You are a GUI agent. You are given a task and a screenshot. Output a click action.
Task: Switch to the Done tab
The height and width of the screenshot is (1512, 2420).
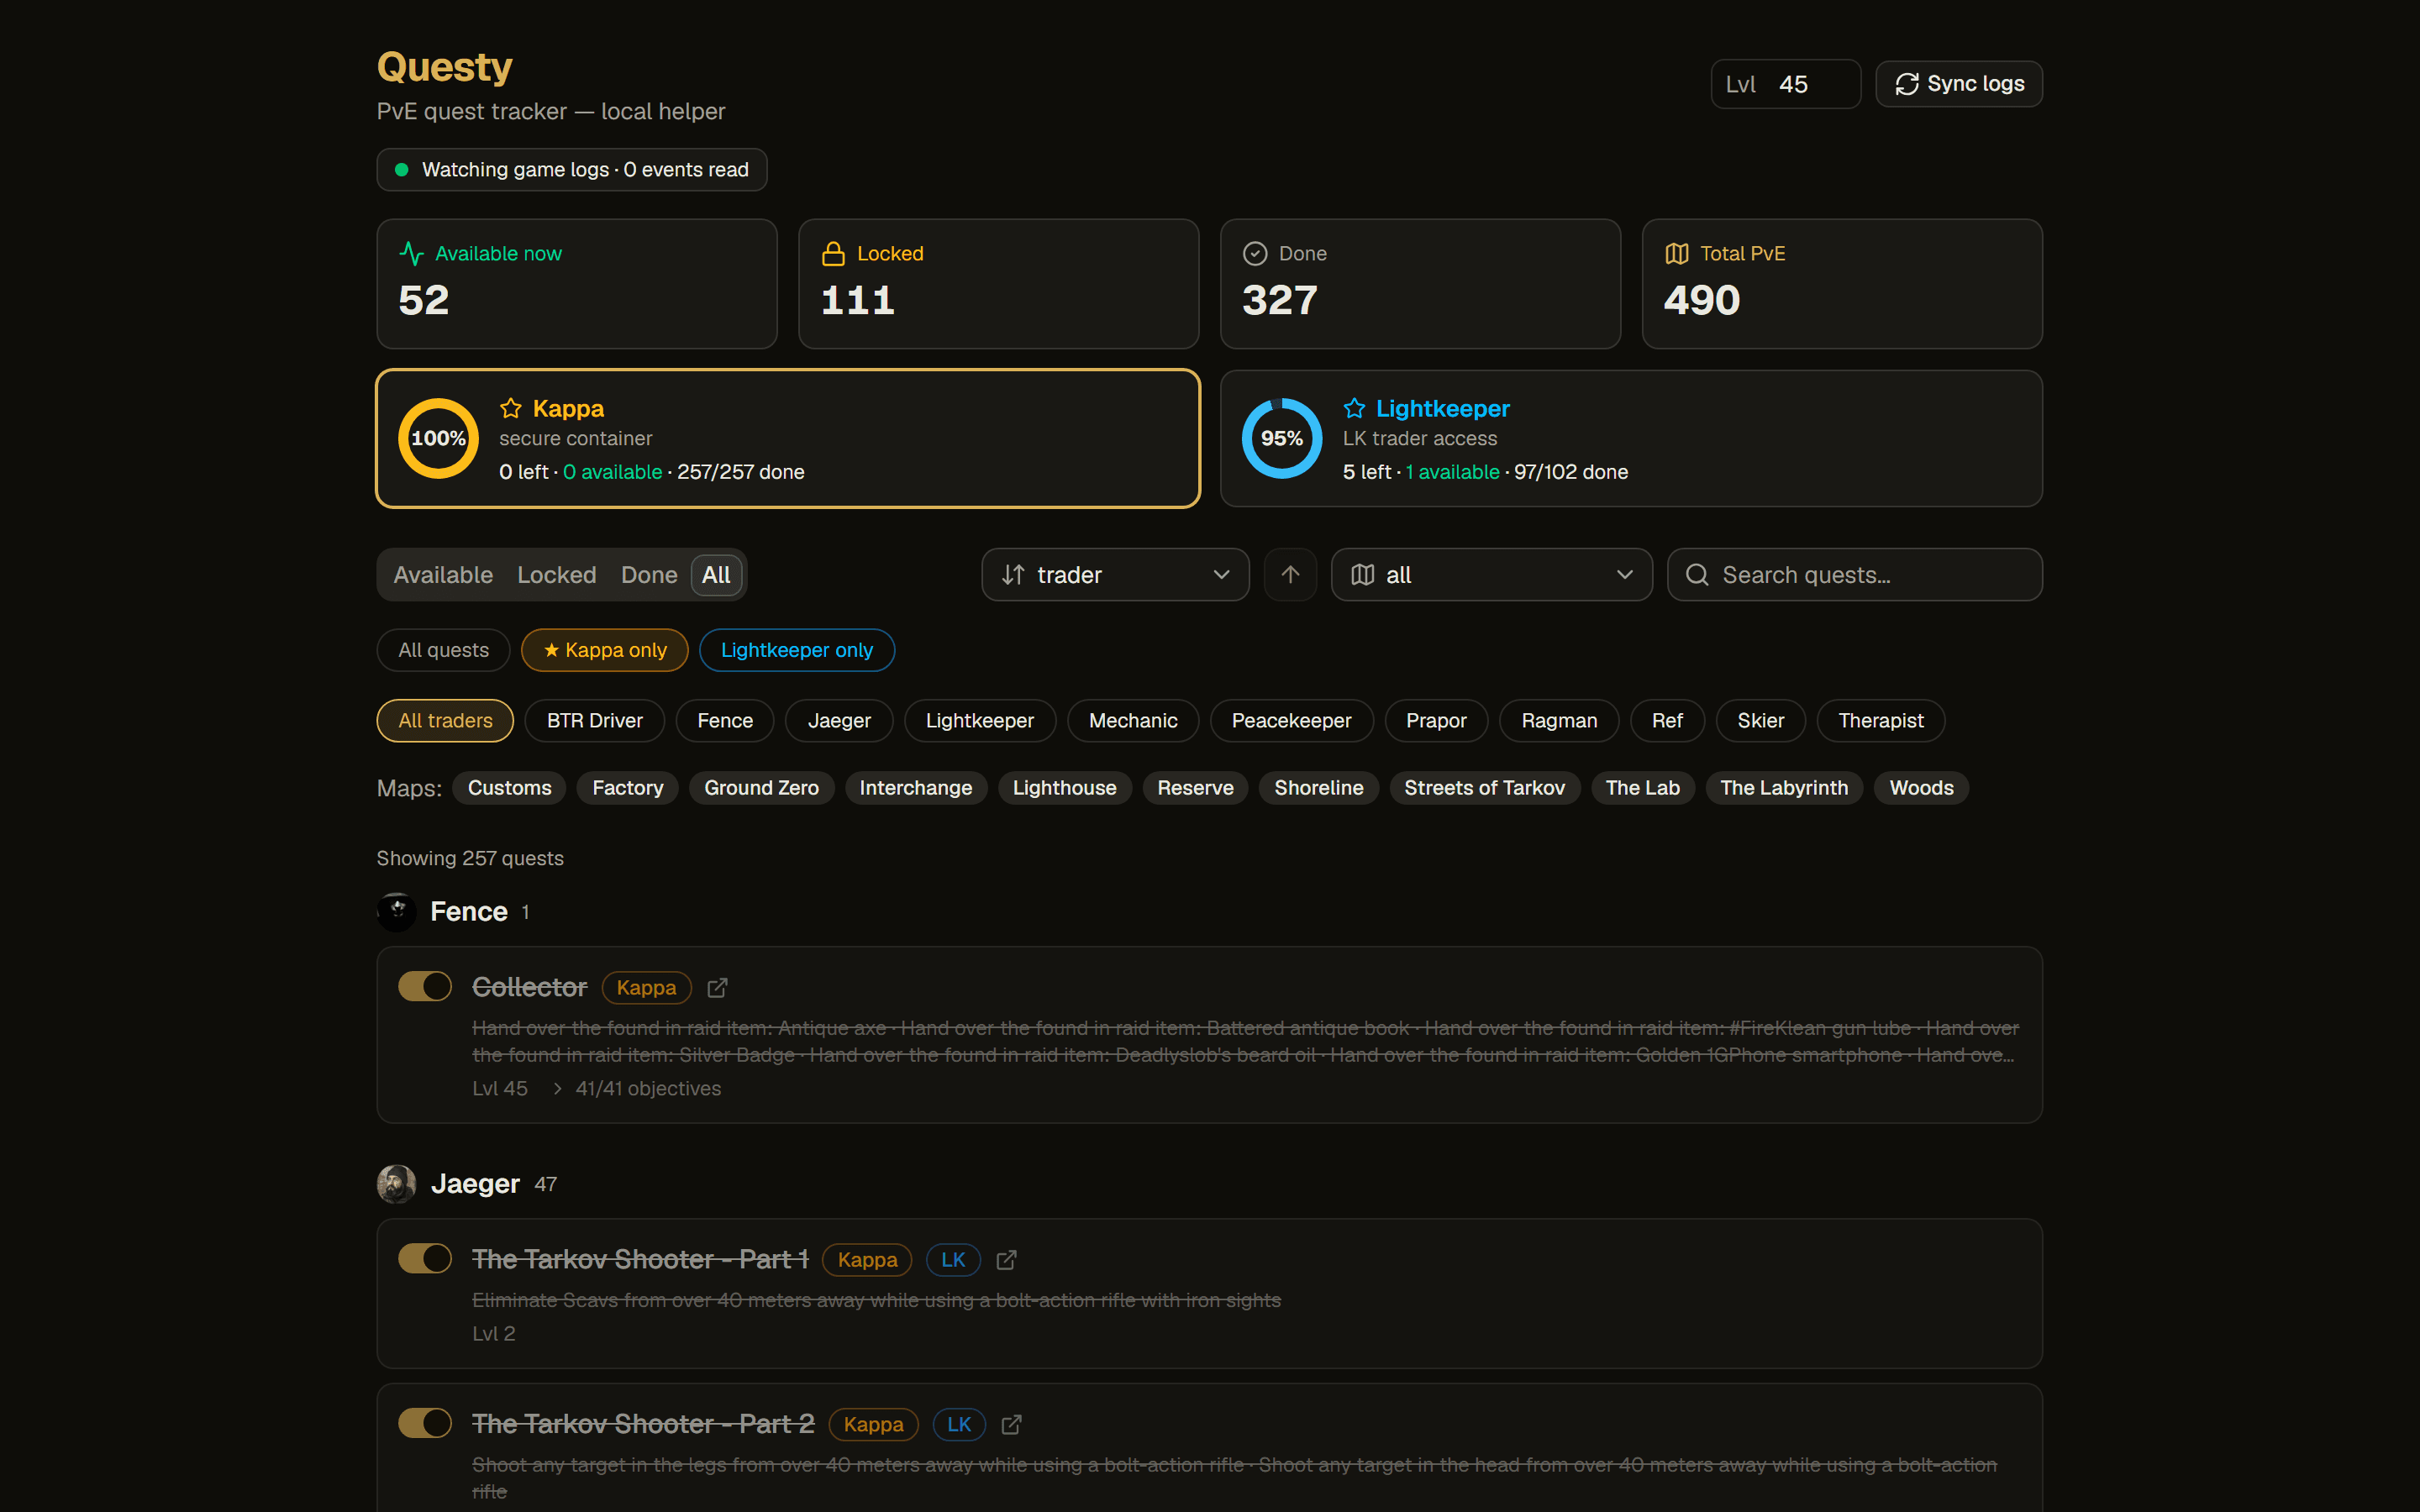649,575
